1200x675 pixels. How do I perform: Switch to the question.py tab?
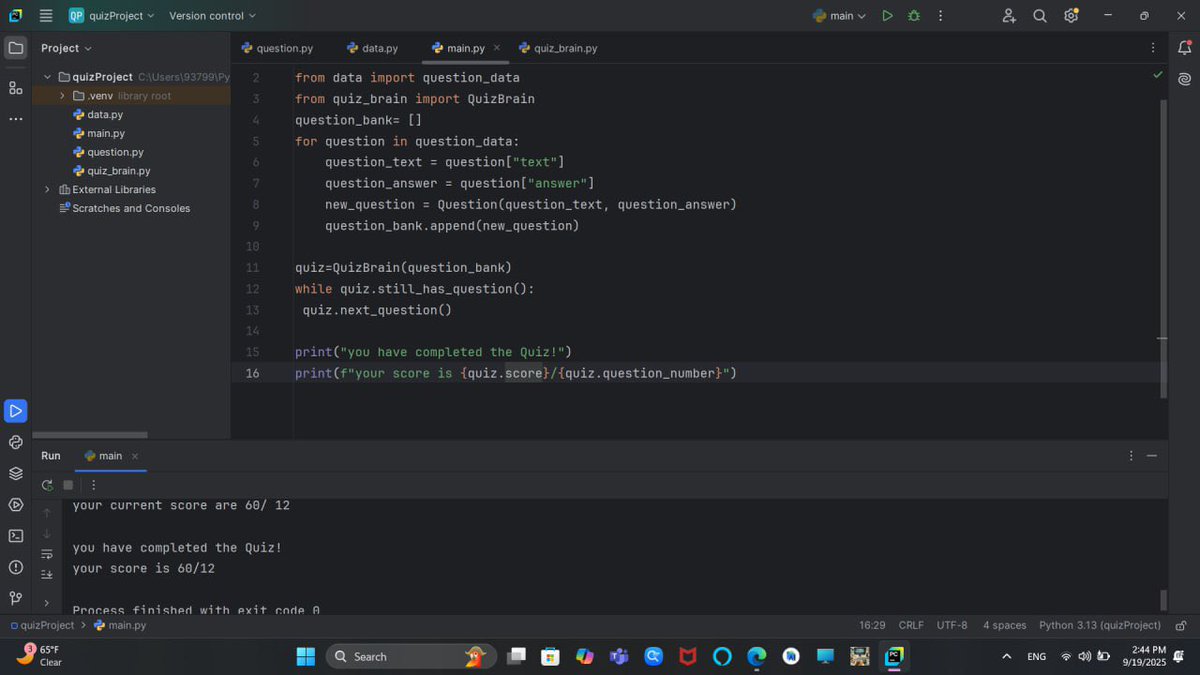click(277, 48)
